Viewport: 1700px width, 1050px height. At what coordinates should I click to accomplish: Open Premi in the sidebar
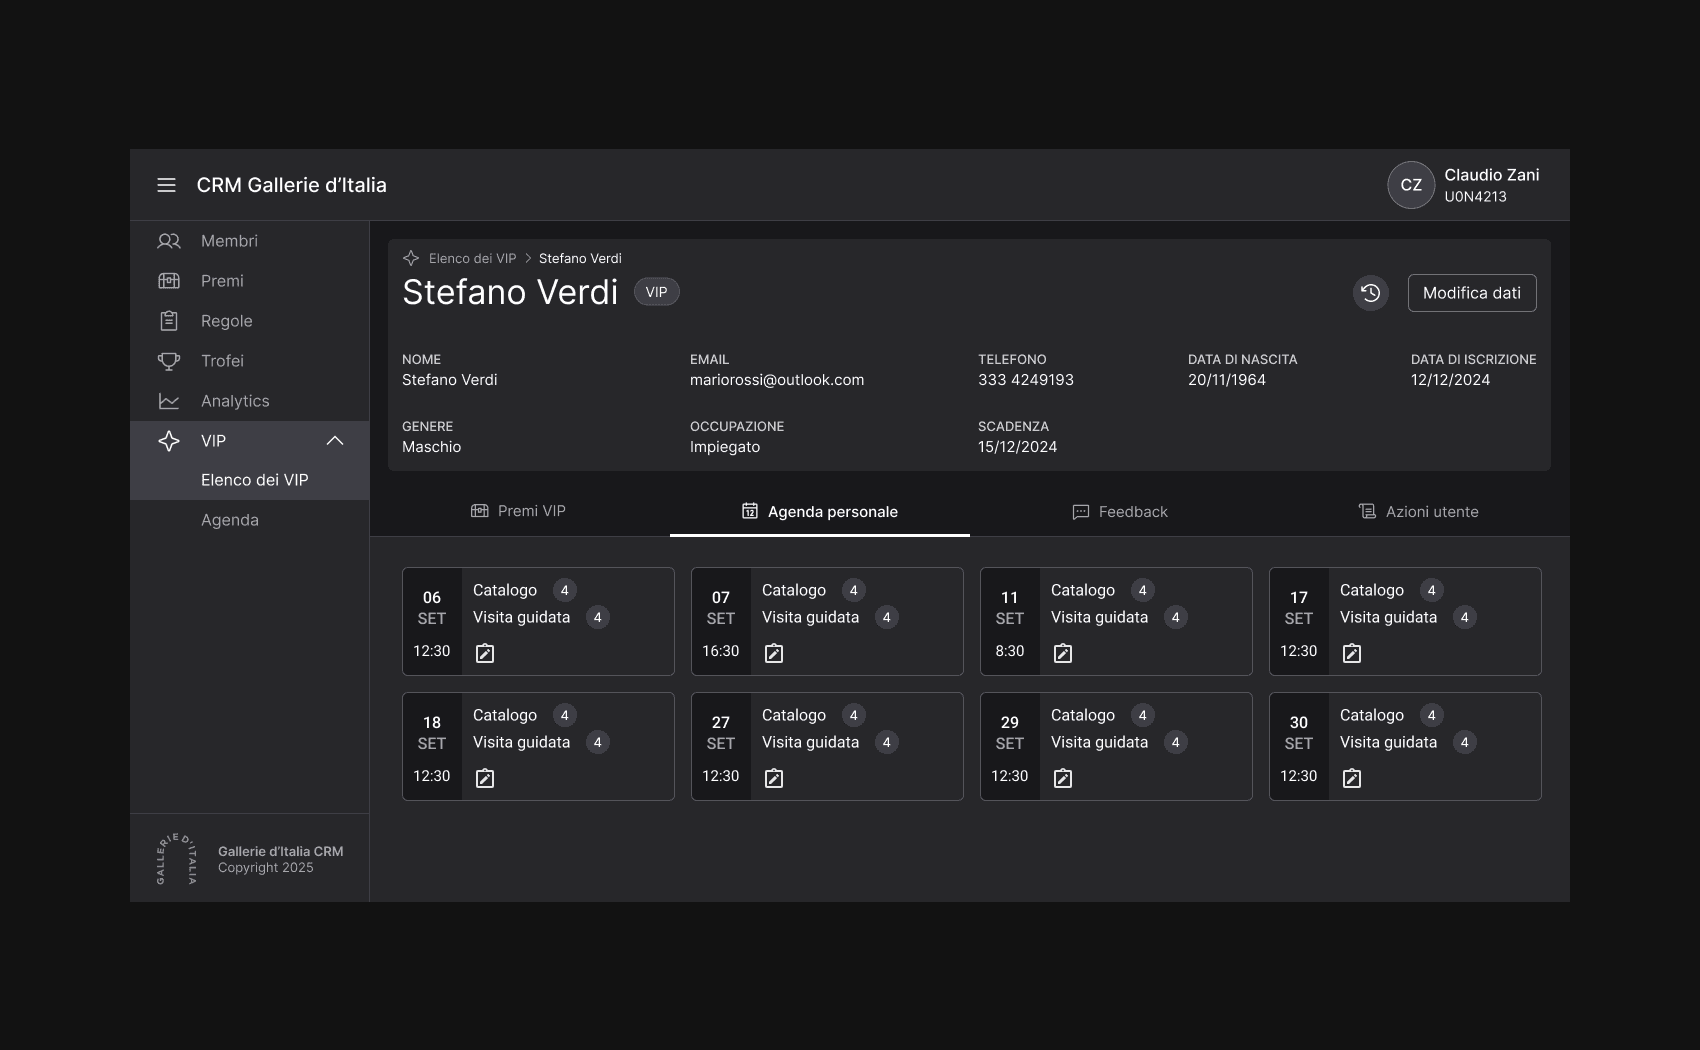coord(250,281)
